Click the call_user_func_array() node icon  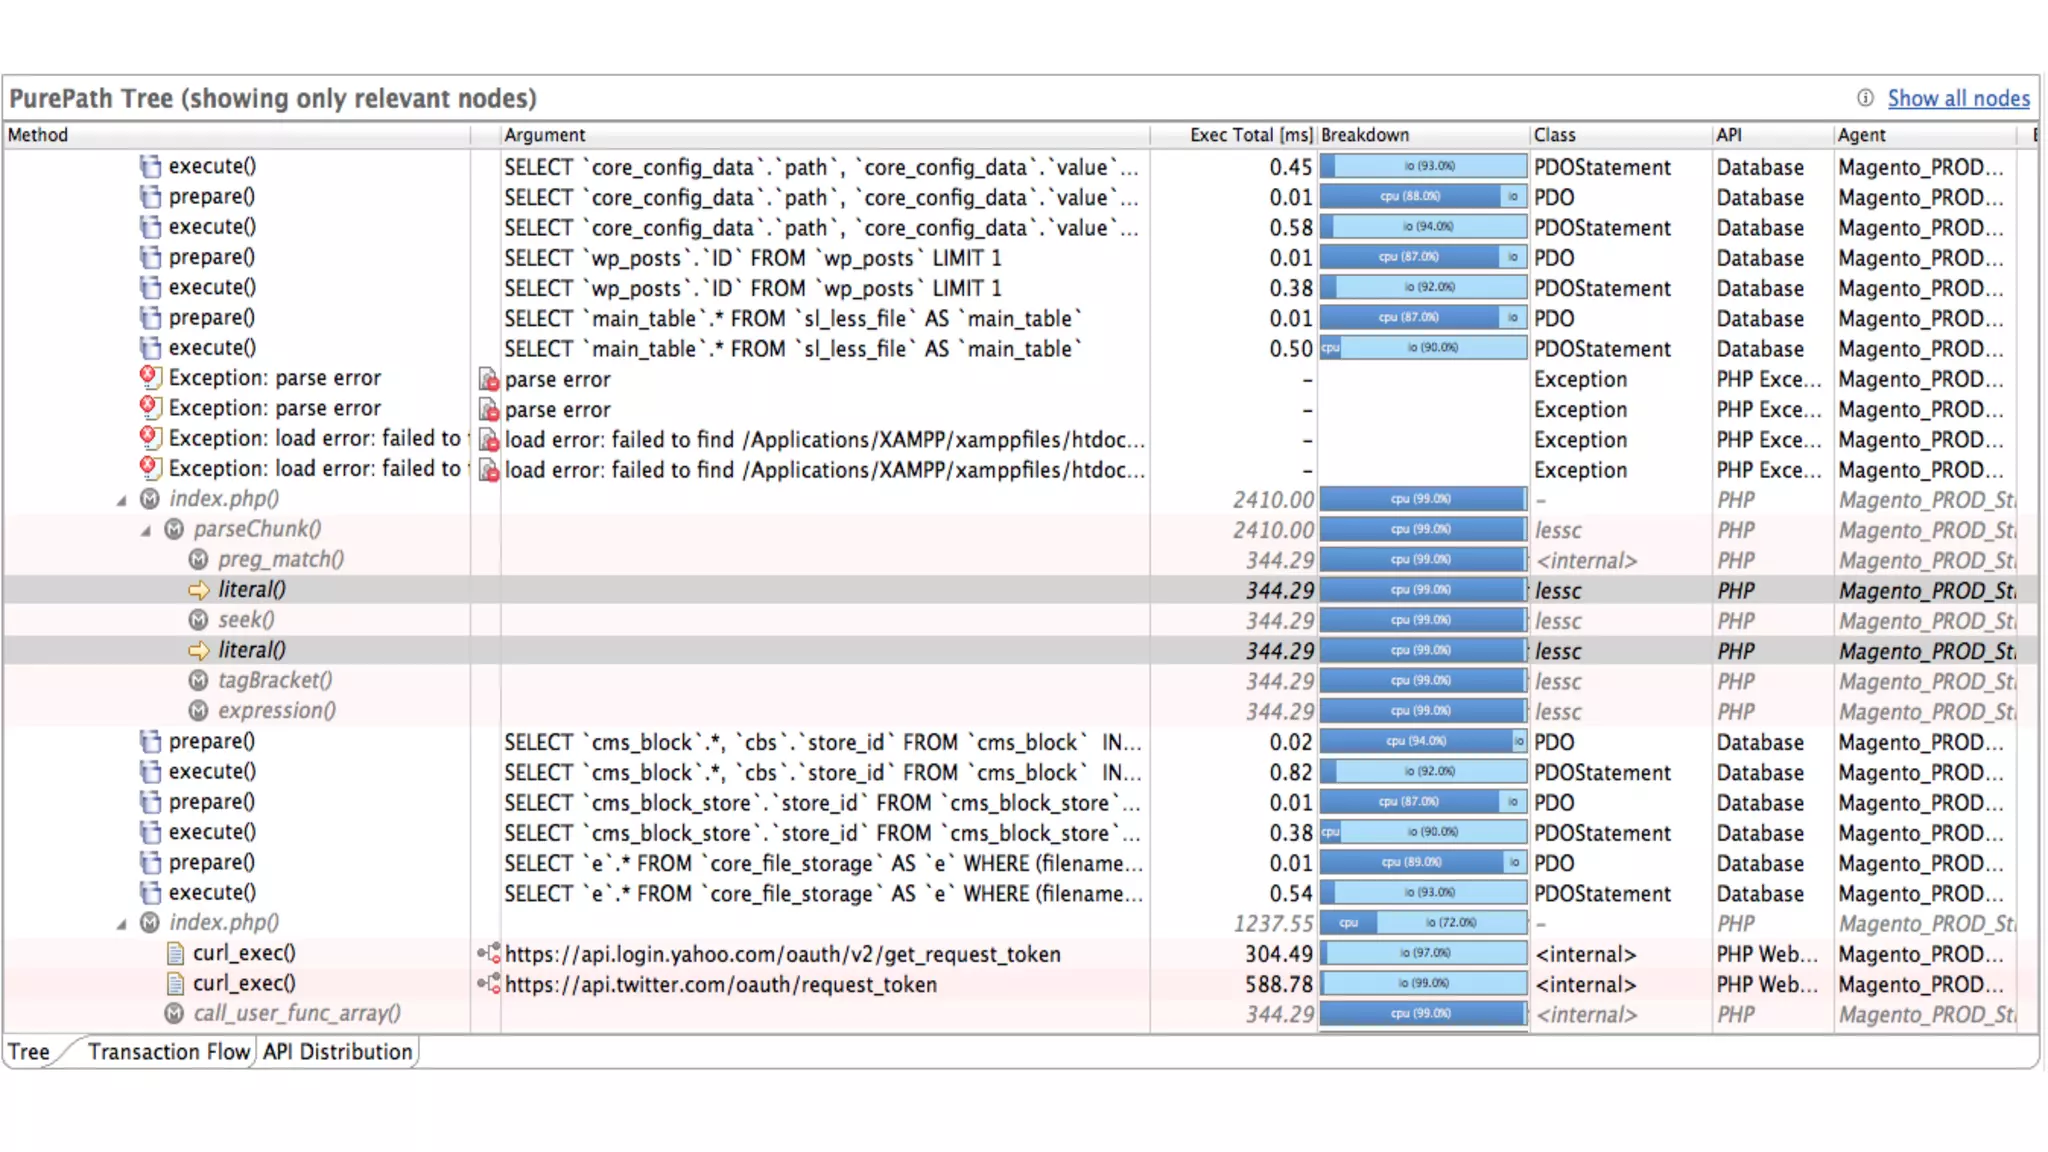(x=175, y=1014)
